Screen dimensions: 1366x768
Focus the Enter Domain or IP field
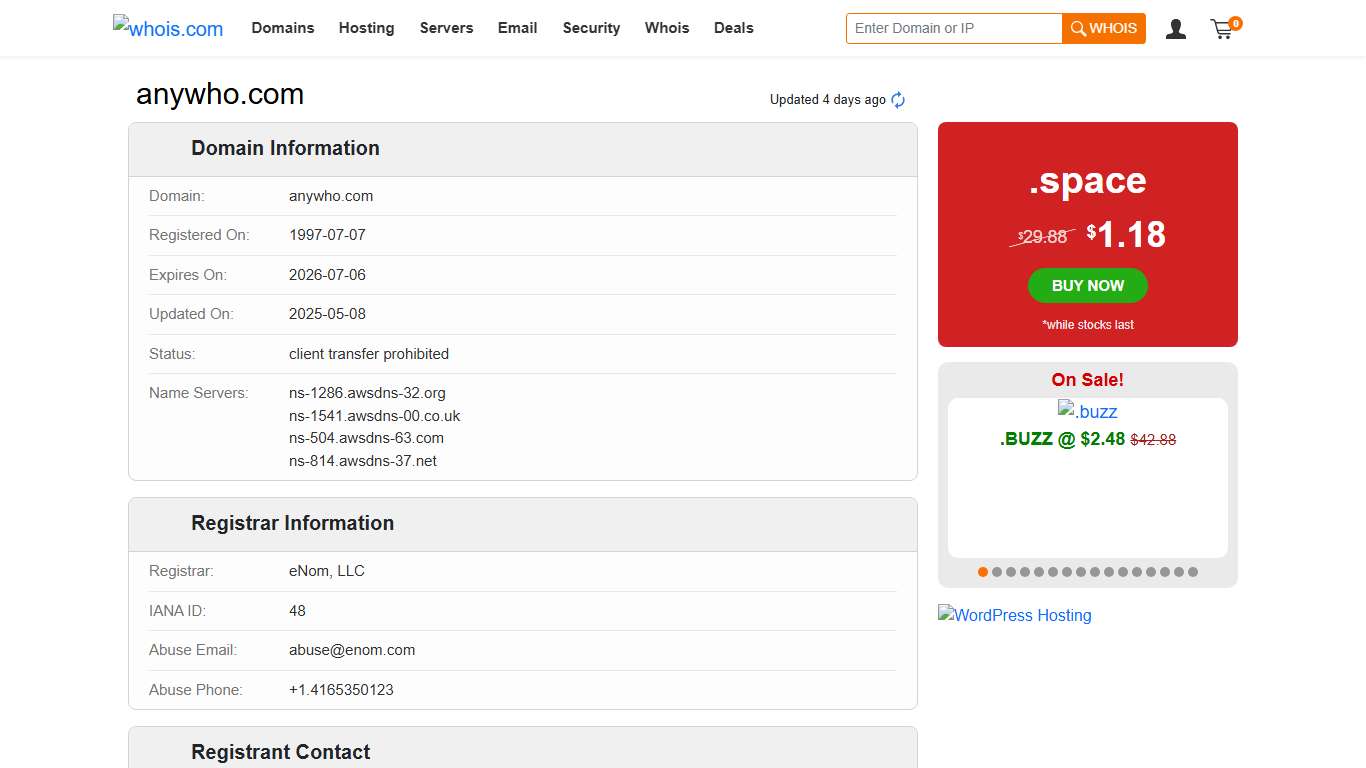coord(953,28)
